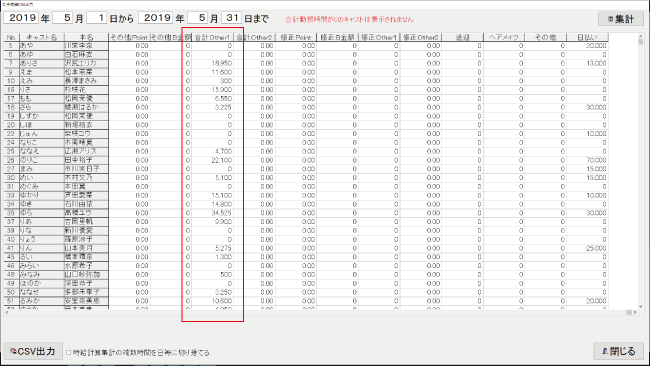This screenshot has width=650, height=366.
Task: Click the horizontal scrollbar left arrow
Action: point(7,312)
